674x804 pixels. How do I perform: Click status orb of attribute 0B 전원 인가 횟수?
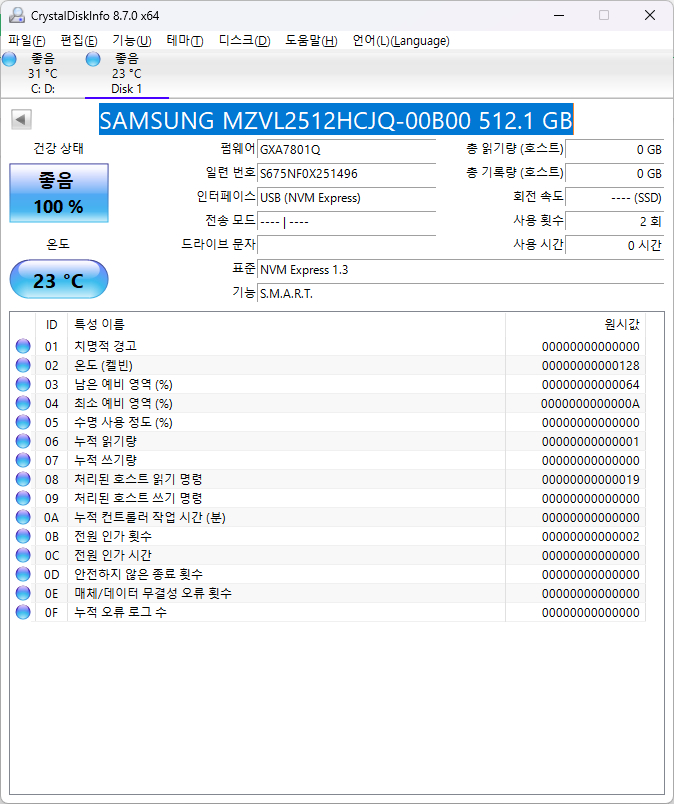23,536
